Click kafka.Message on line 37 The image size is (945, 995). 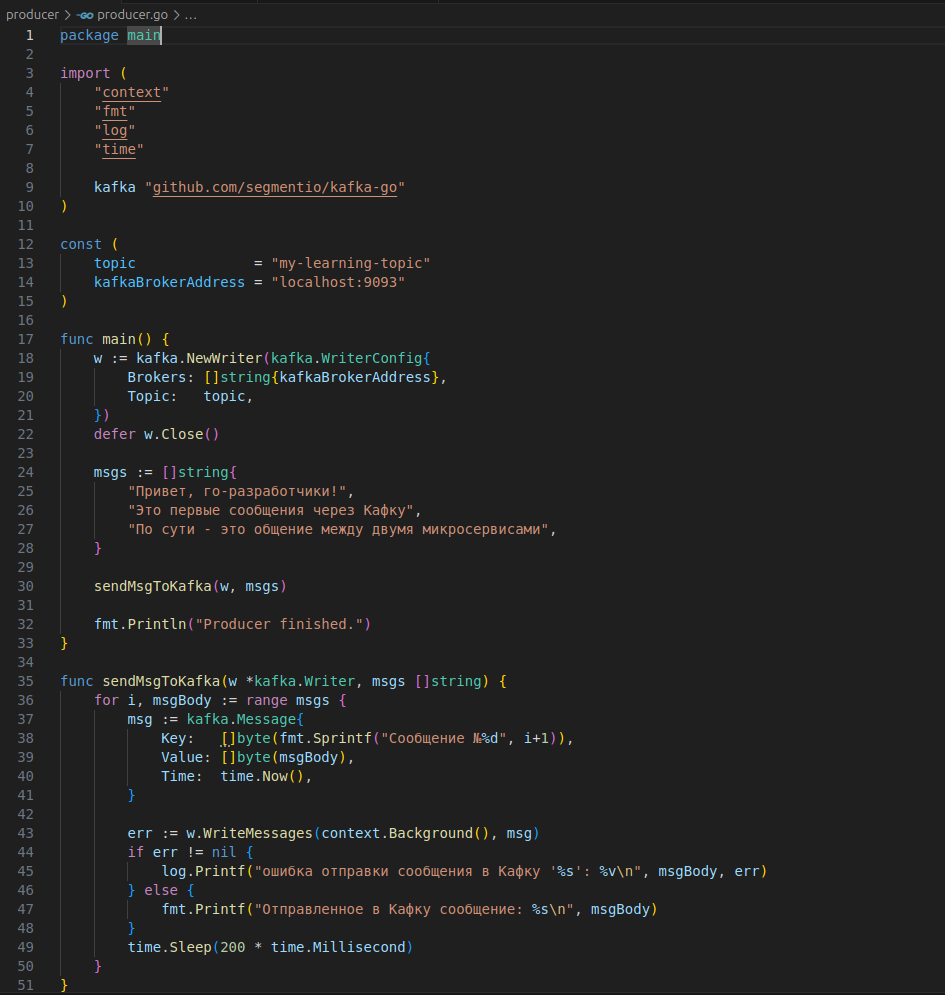tap(241, 719)
